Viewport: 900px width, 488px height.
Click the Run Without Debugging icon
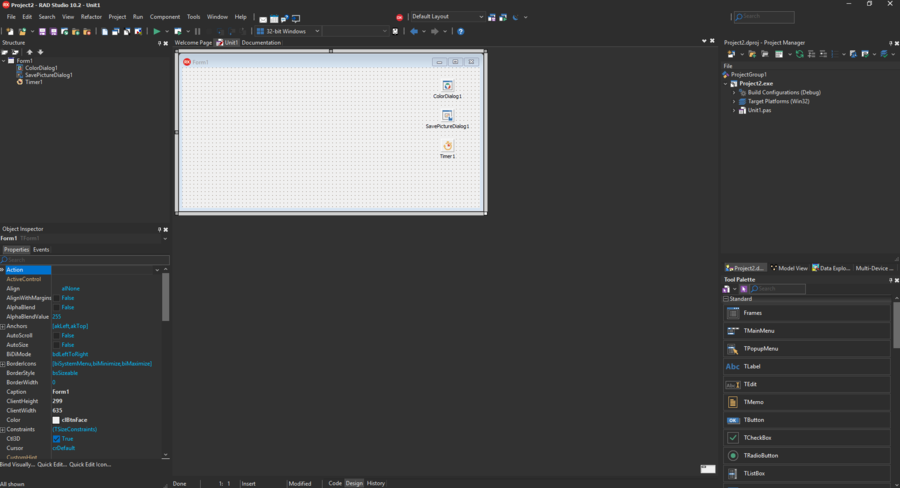click(x=178, y=32)
